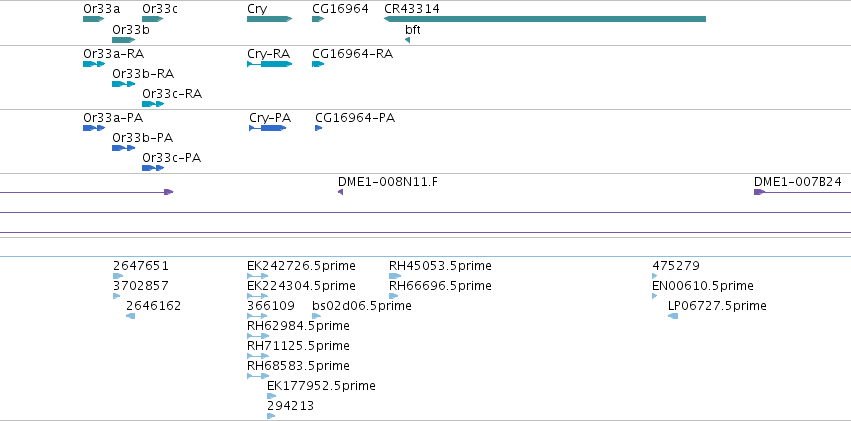Select the 475279 feature
This screenshot has height=421, width=851.
(655, 276)
